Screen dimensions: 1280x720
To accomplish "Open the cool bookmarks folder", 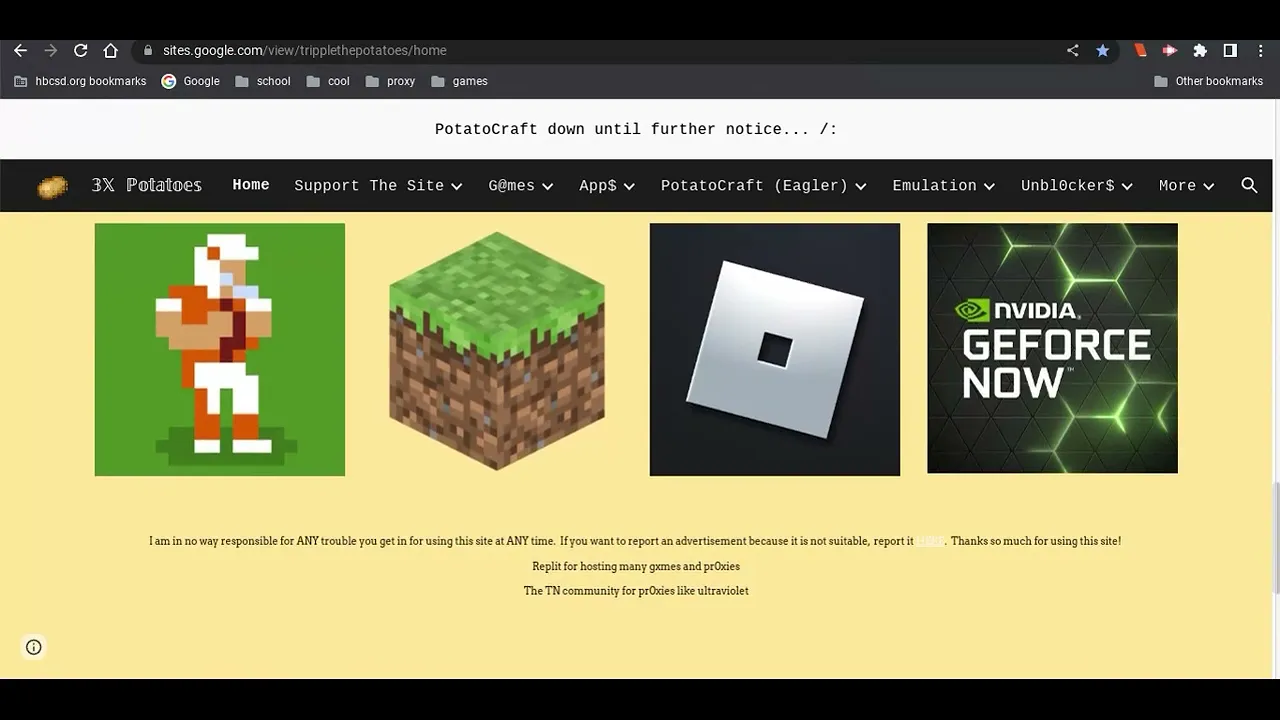I will [328, 81].
